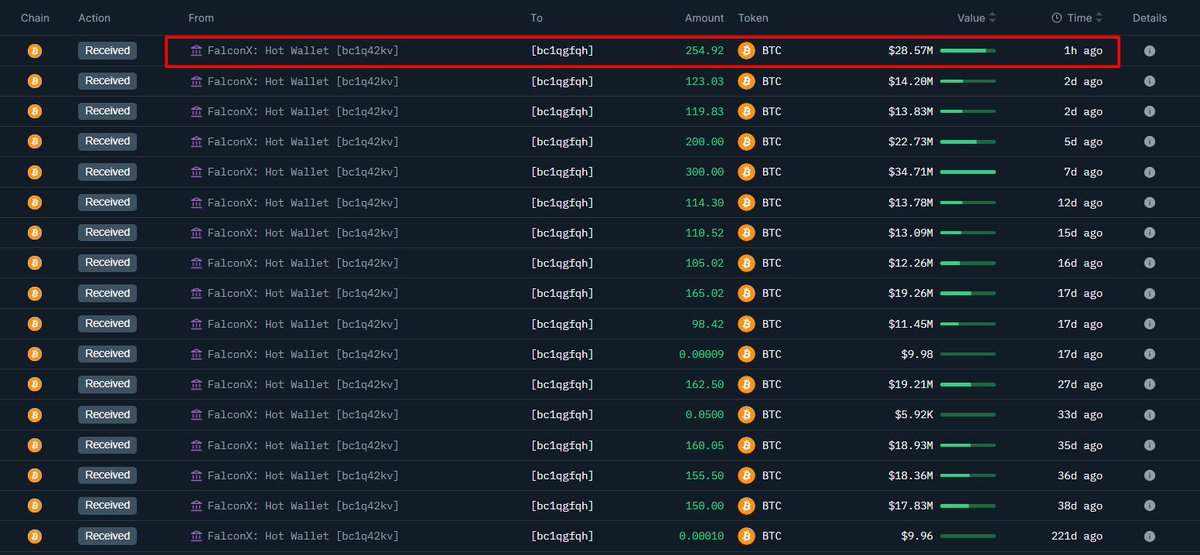Click the Amount column header

704,18
